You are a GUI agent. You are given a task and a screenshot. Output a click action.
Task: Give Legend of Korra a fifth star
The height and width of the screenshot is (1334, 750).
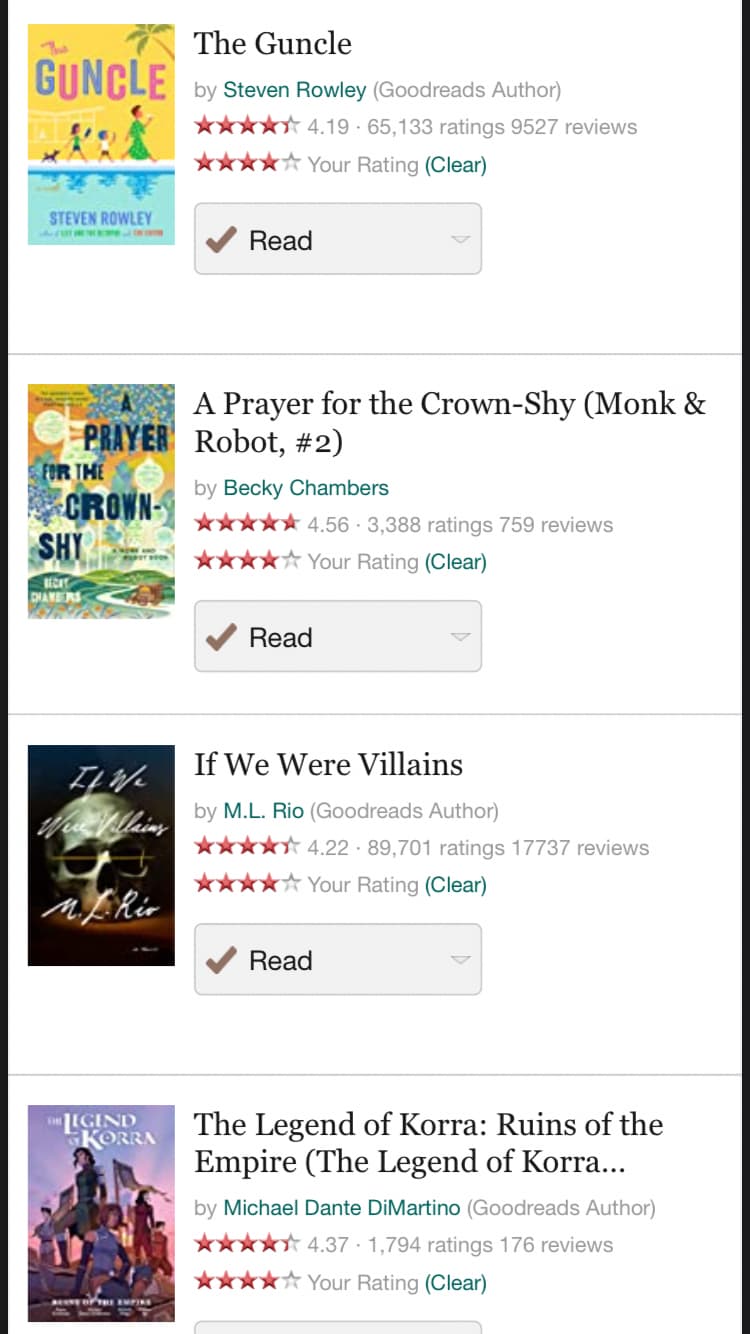pos(290,1281)
